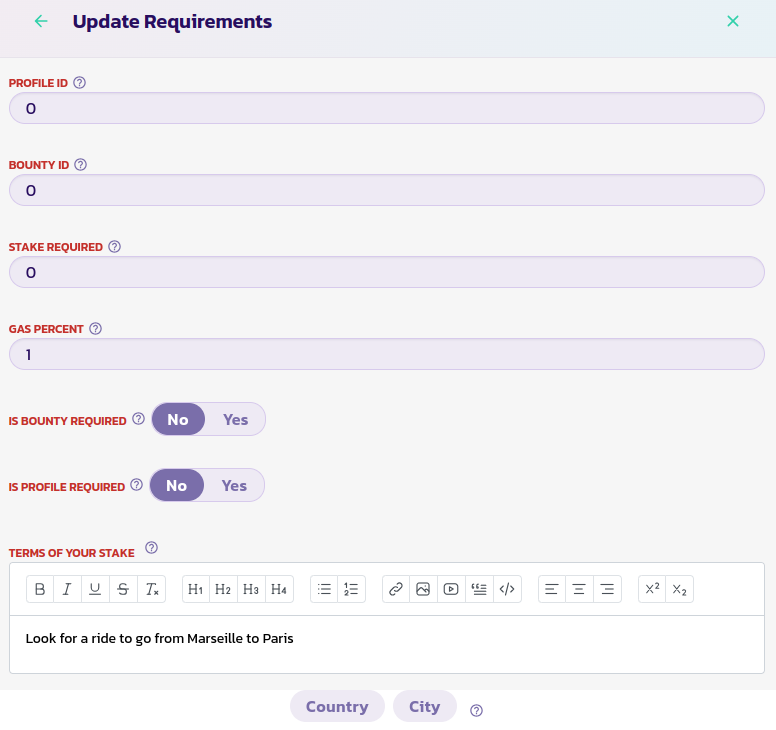Click the back arrow beside Update Requirements
776x730 pixels.
point(41,21)
